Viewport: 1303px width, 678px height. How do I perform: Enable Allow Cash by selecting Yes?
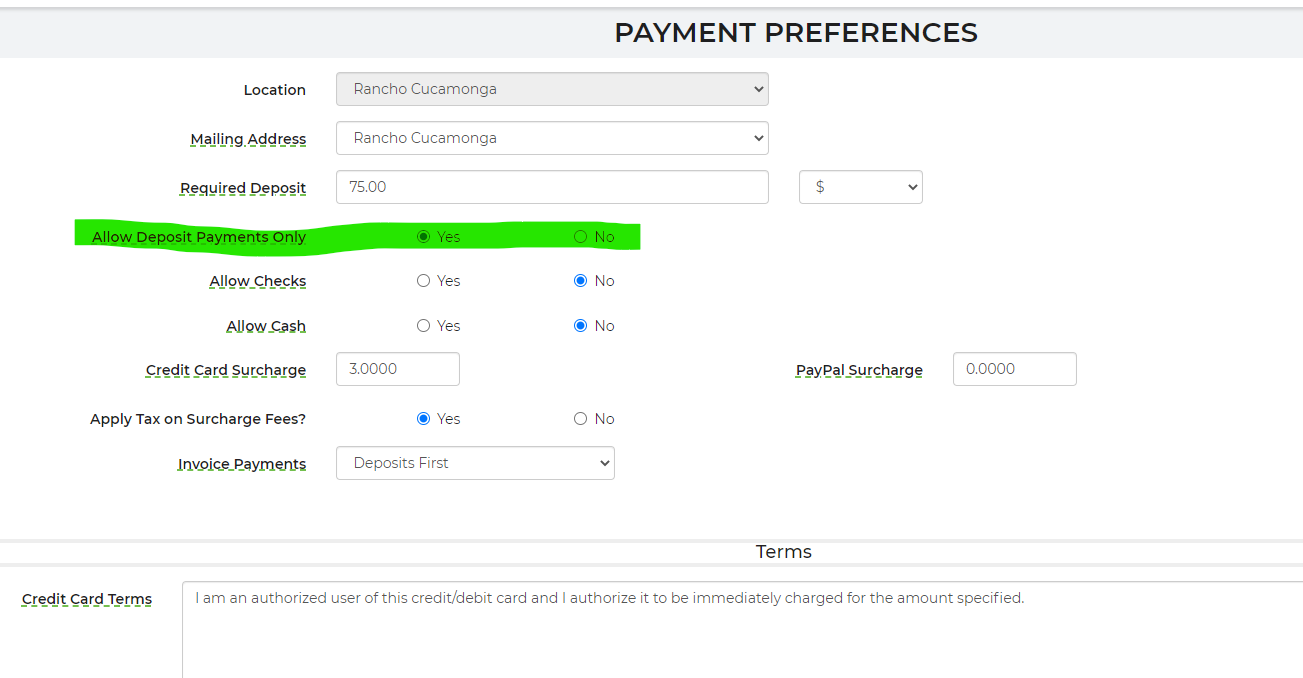pos(423,326)
